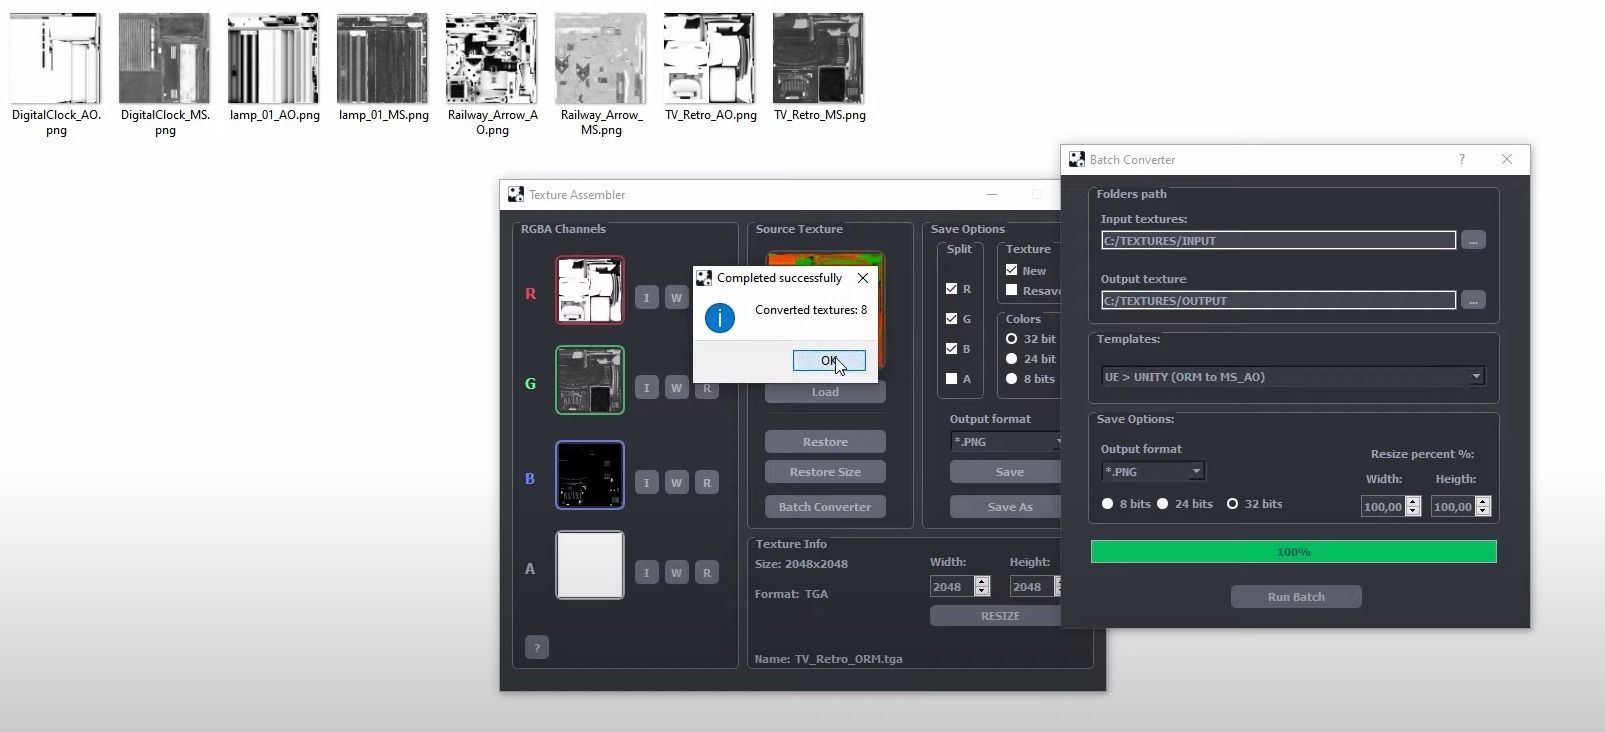Screen dimensions: 1605x732
Task: Select 8 bits in Batch Converter
Action: (1107, 504)
